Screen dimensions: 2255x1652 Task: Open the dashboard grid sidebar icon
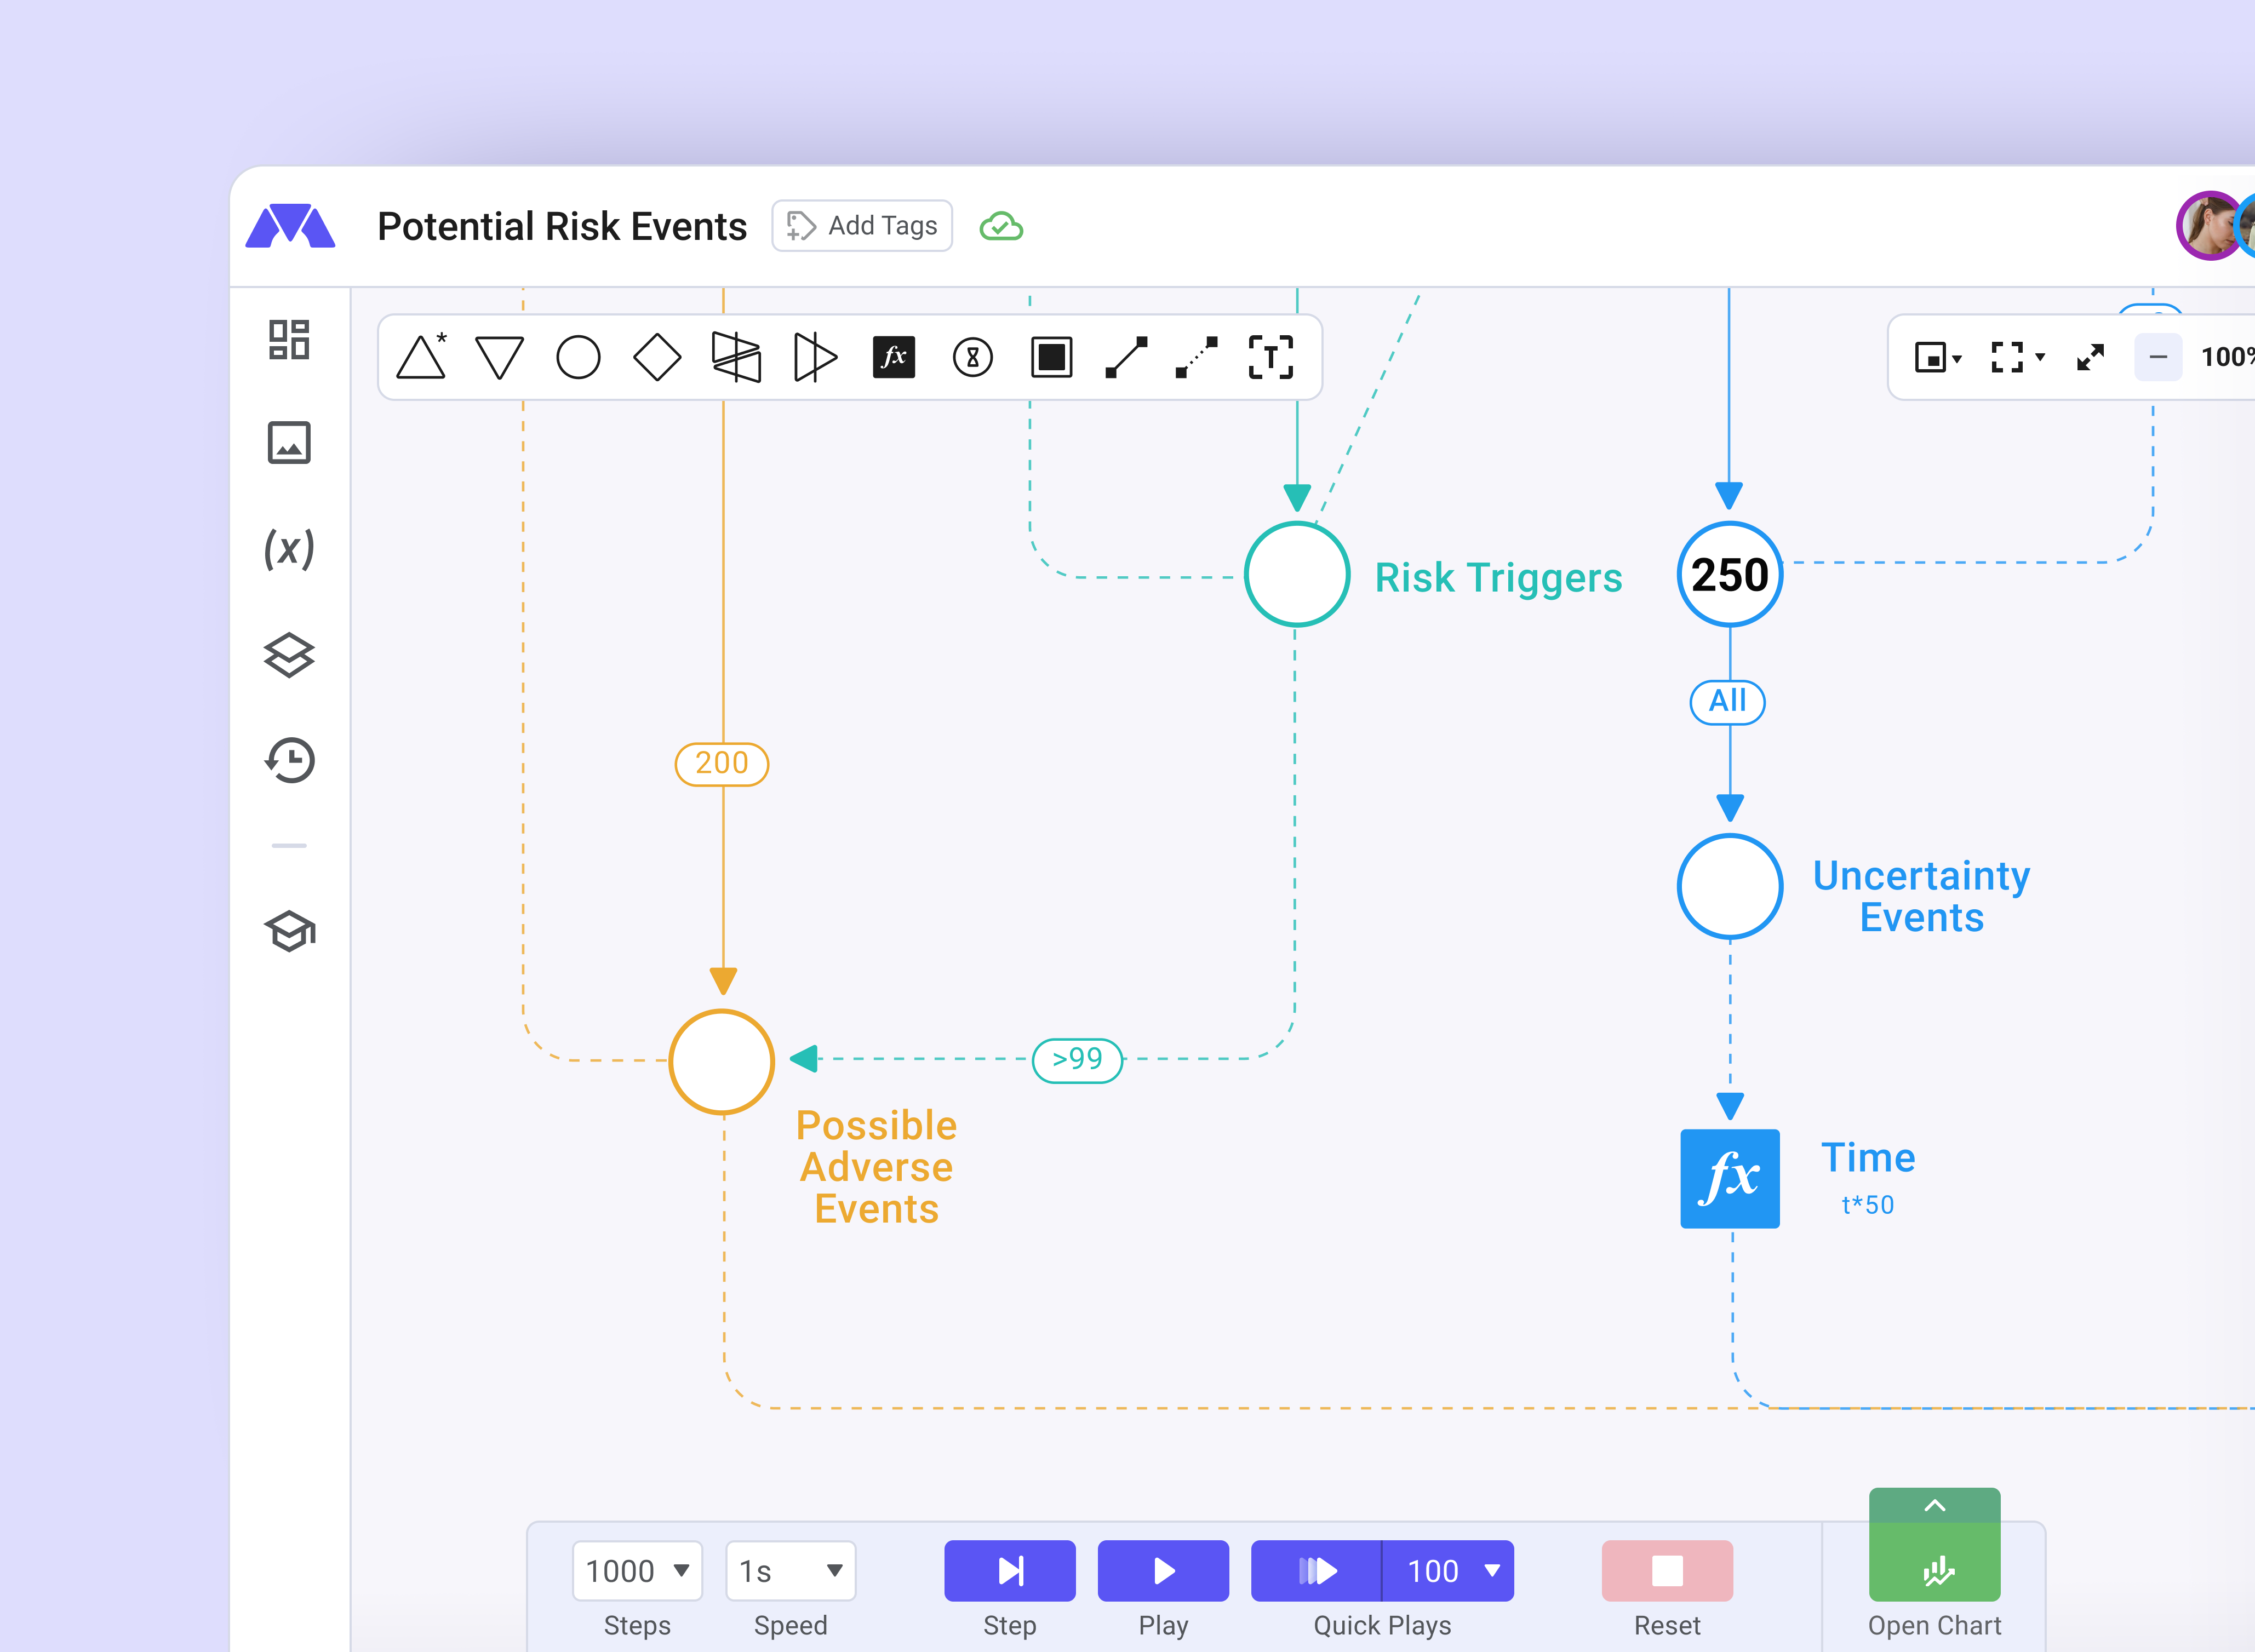point(289,340)
